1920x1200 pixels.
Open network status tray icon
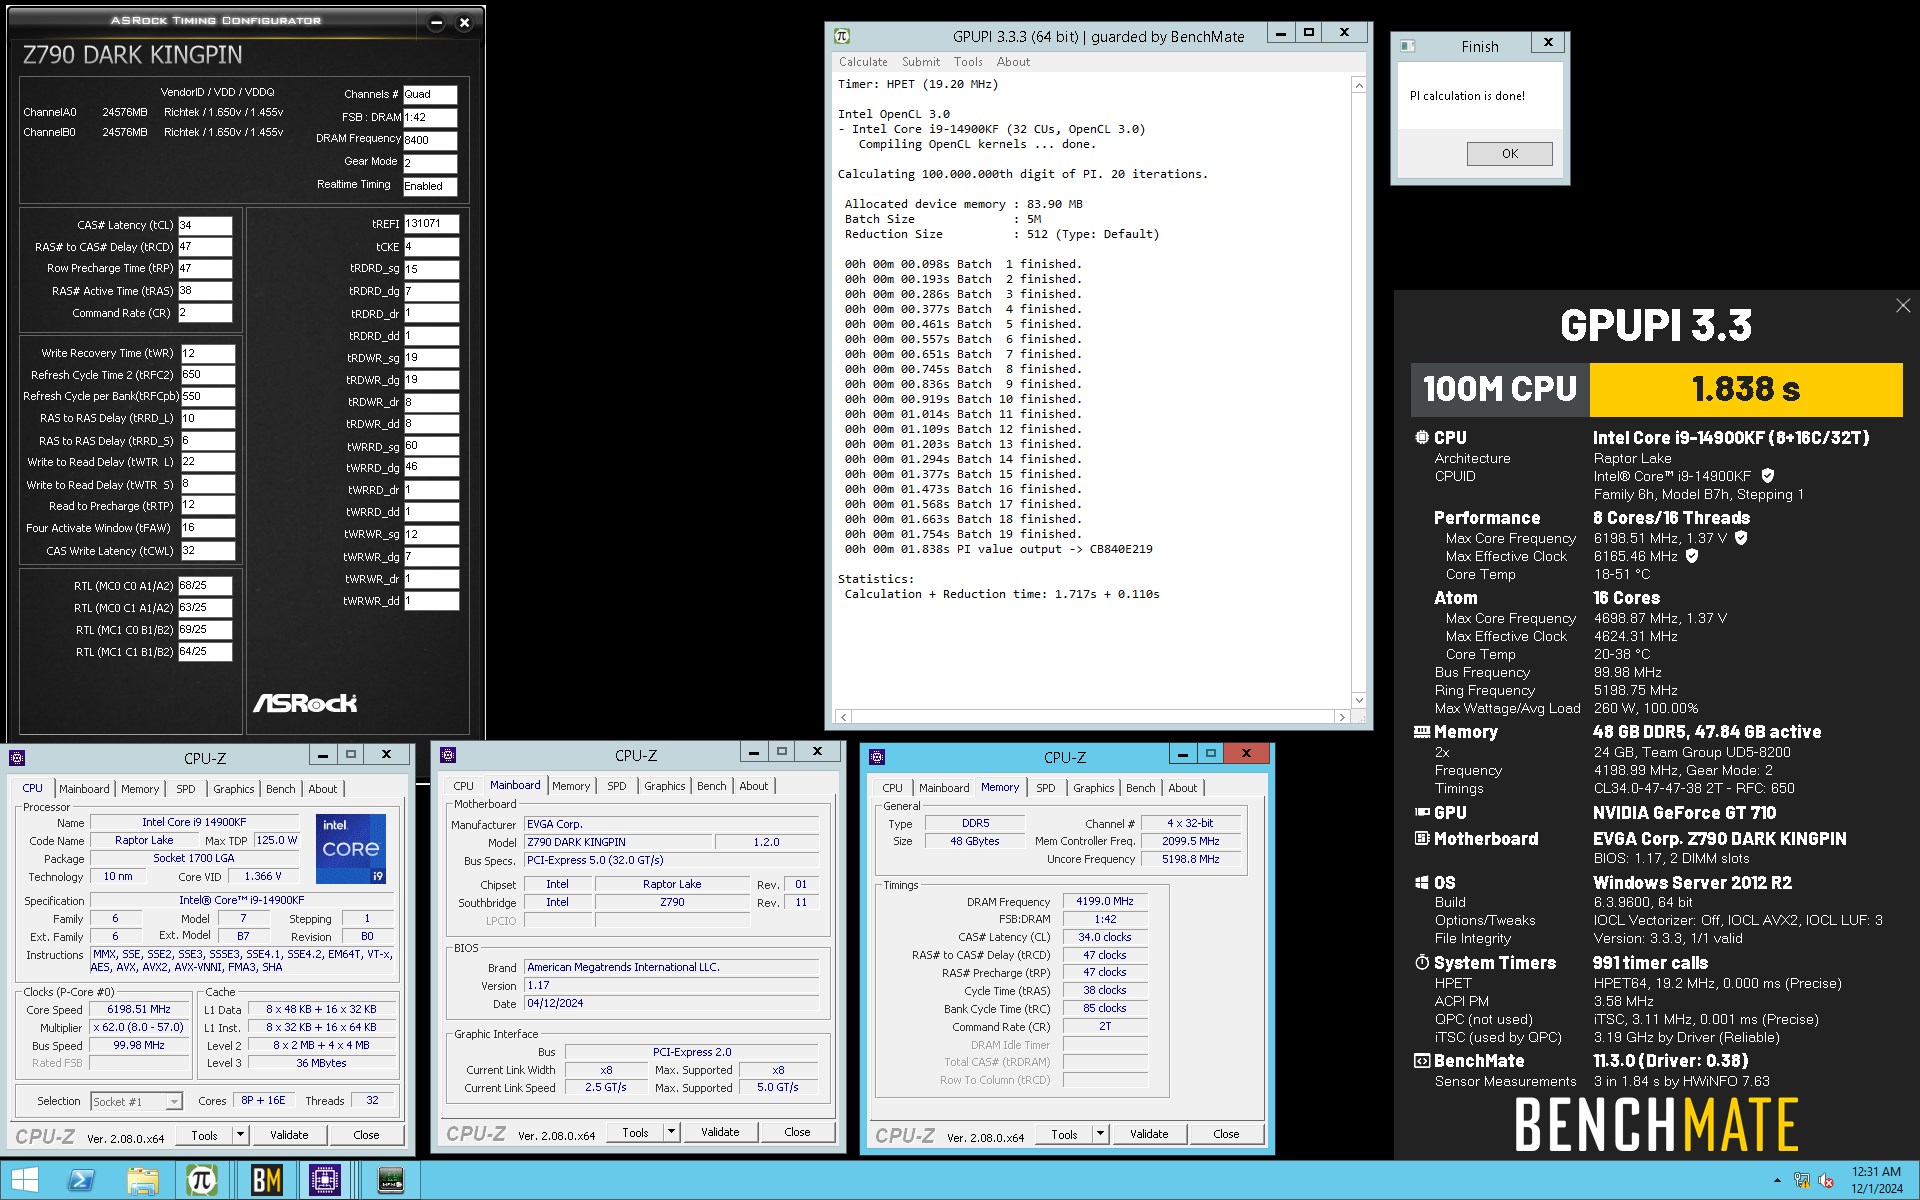point(1802,1181)
